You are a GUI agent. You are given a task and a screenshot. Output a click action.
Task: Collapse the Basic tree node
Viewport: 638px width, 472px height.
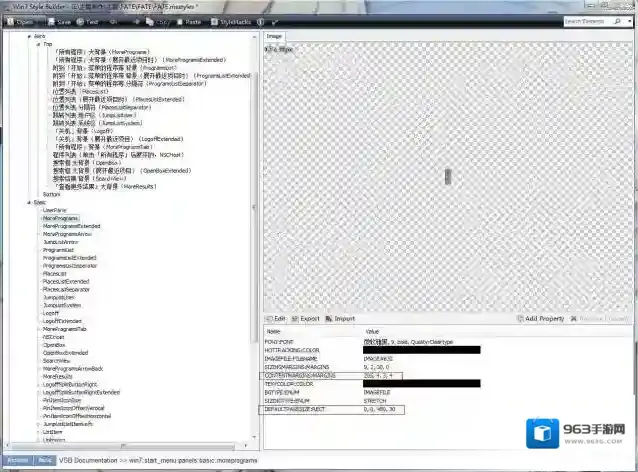(31, 202)
